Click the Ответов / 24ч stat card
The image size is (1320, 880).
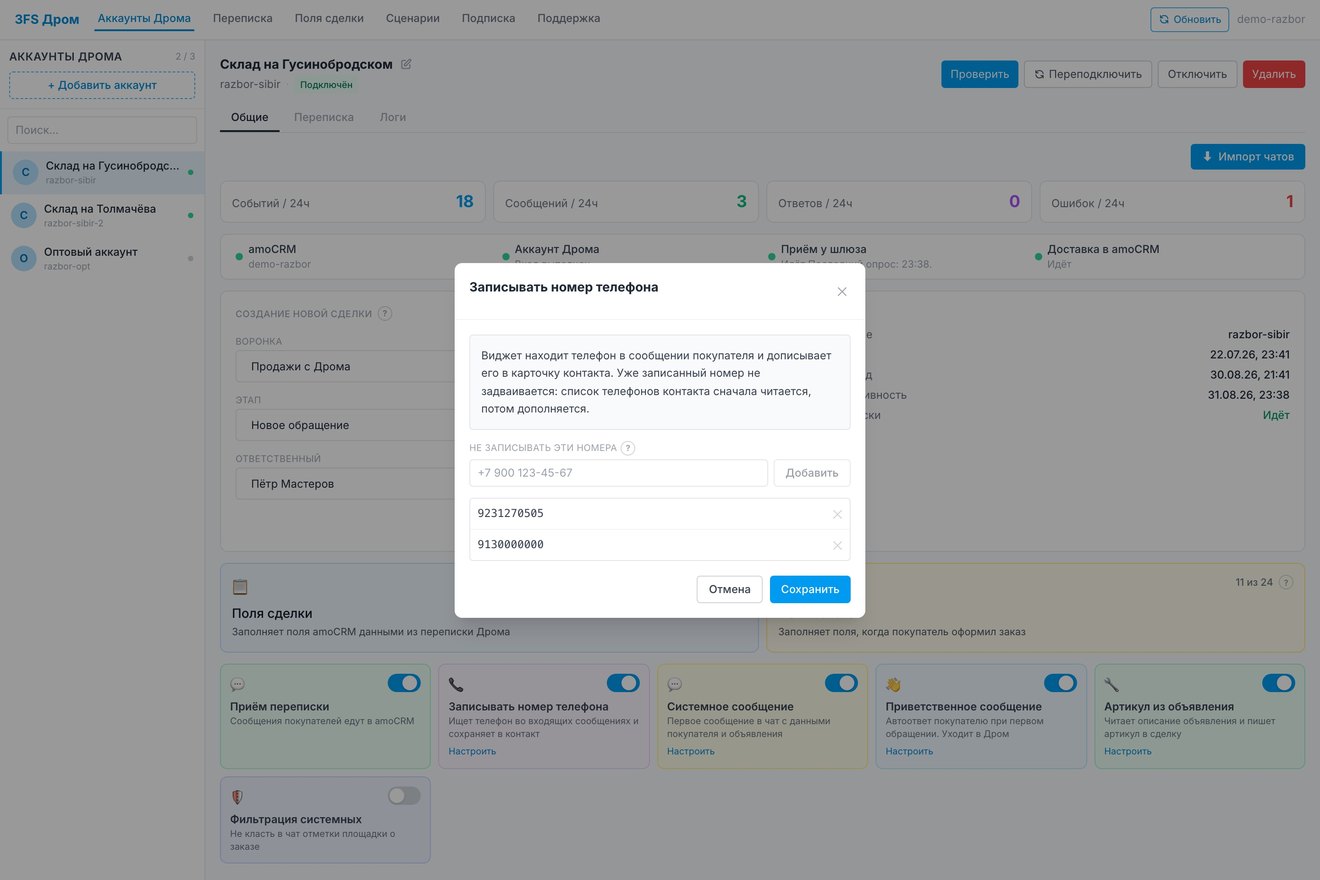pyautogui.click(x=899, y=202)
